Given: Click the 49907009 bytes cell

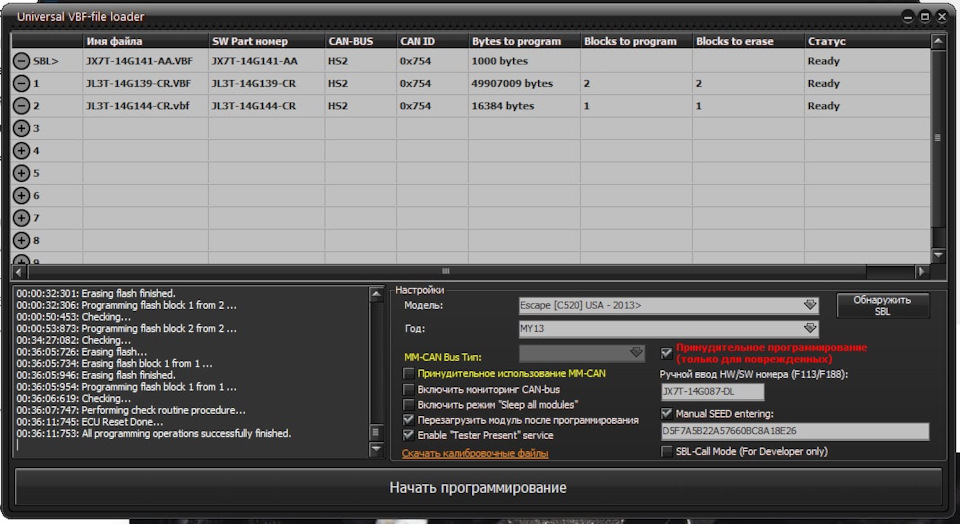Looking at the screenshot, I should click(524, 83).
